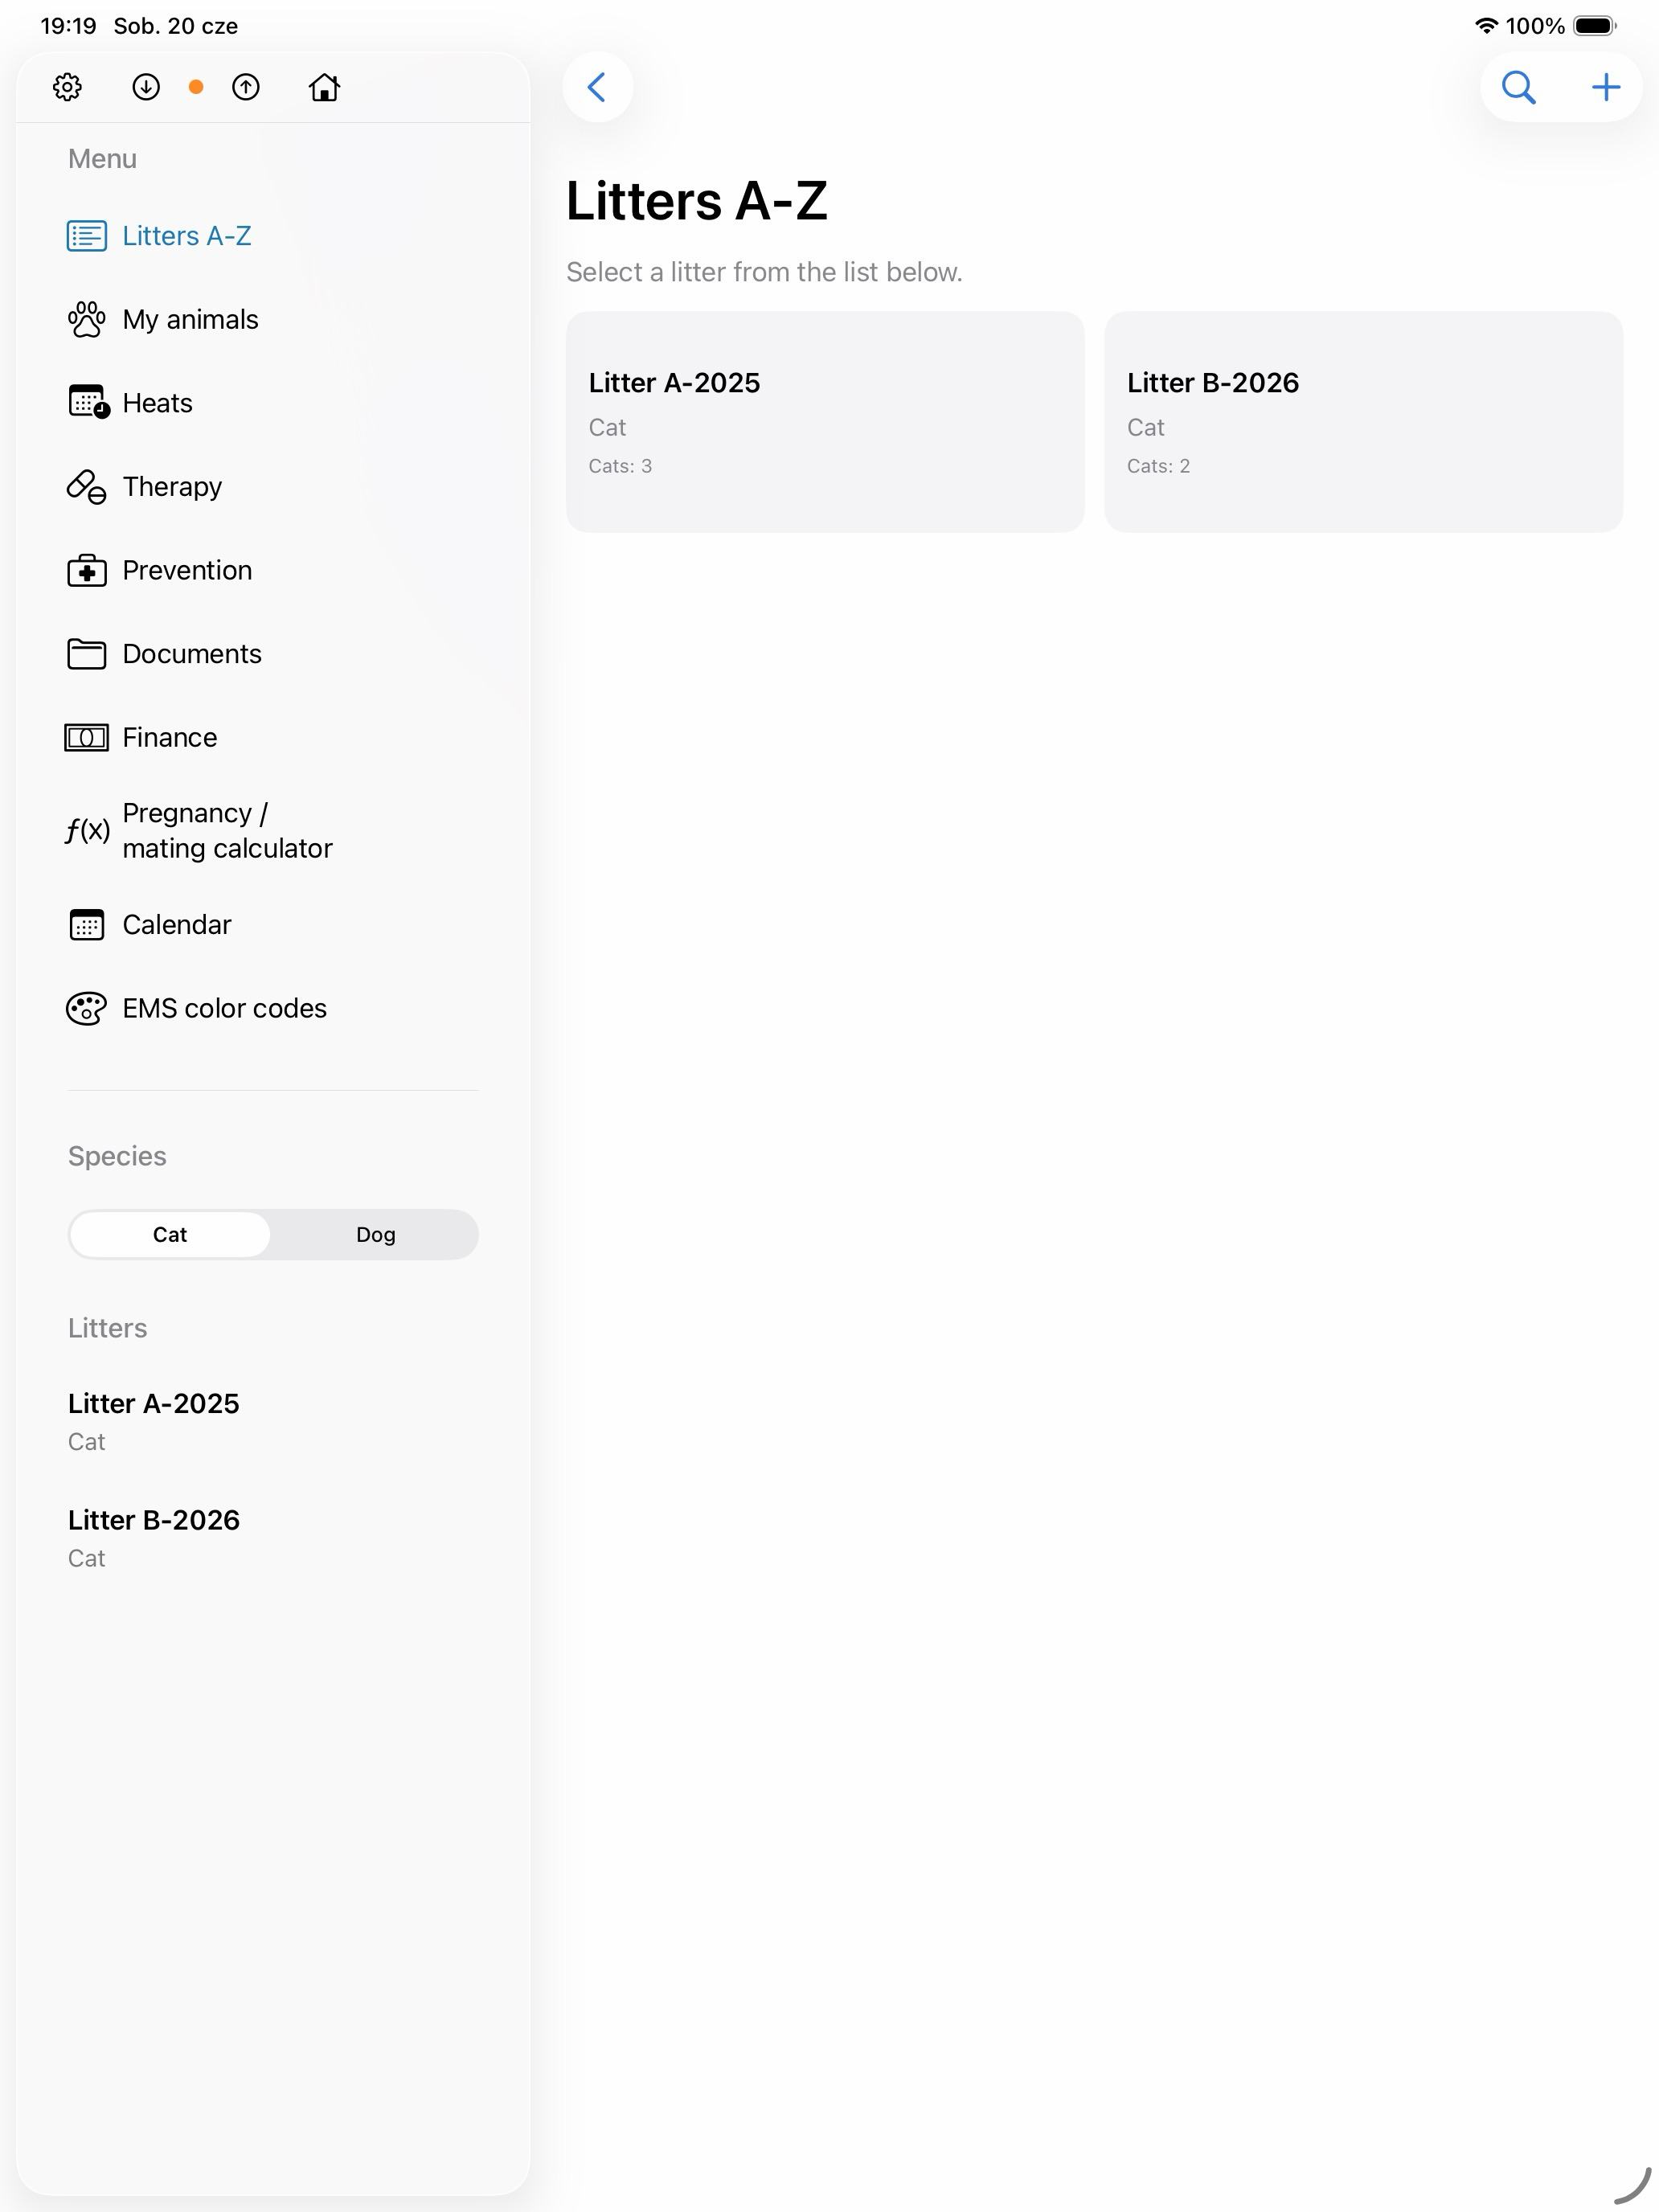Tap the Calendar grid icon
Image resolution: width=1659 pixels, height=2212 pixels.
pyautogui.click(x=87, y=924)
